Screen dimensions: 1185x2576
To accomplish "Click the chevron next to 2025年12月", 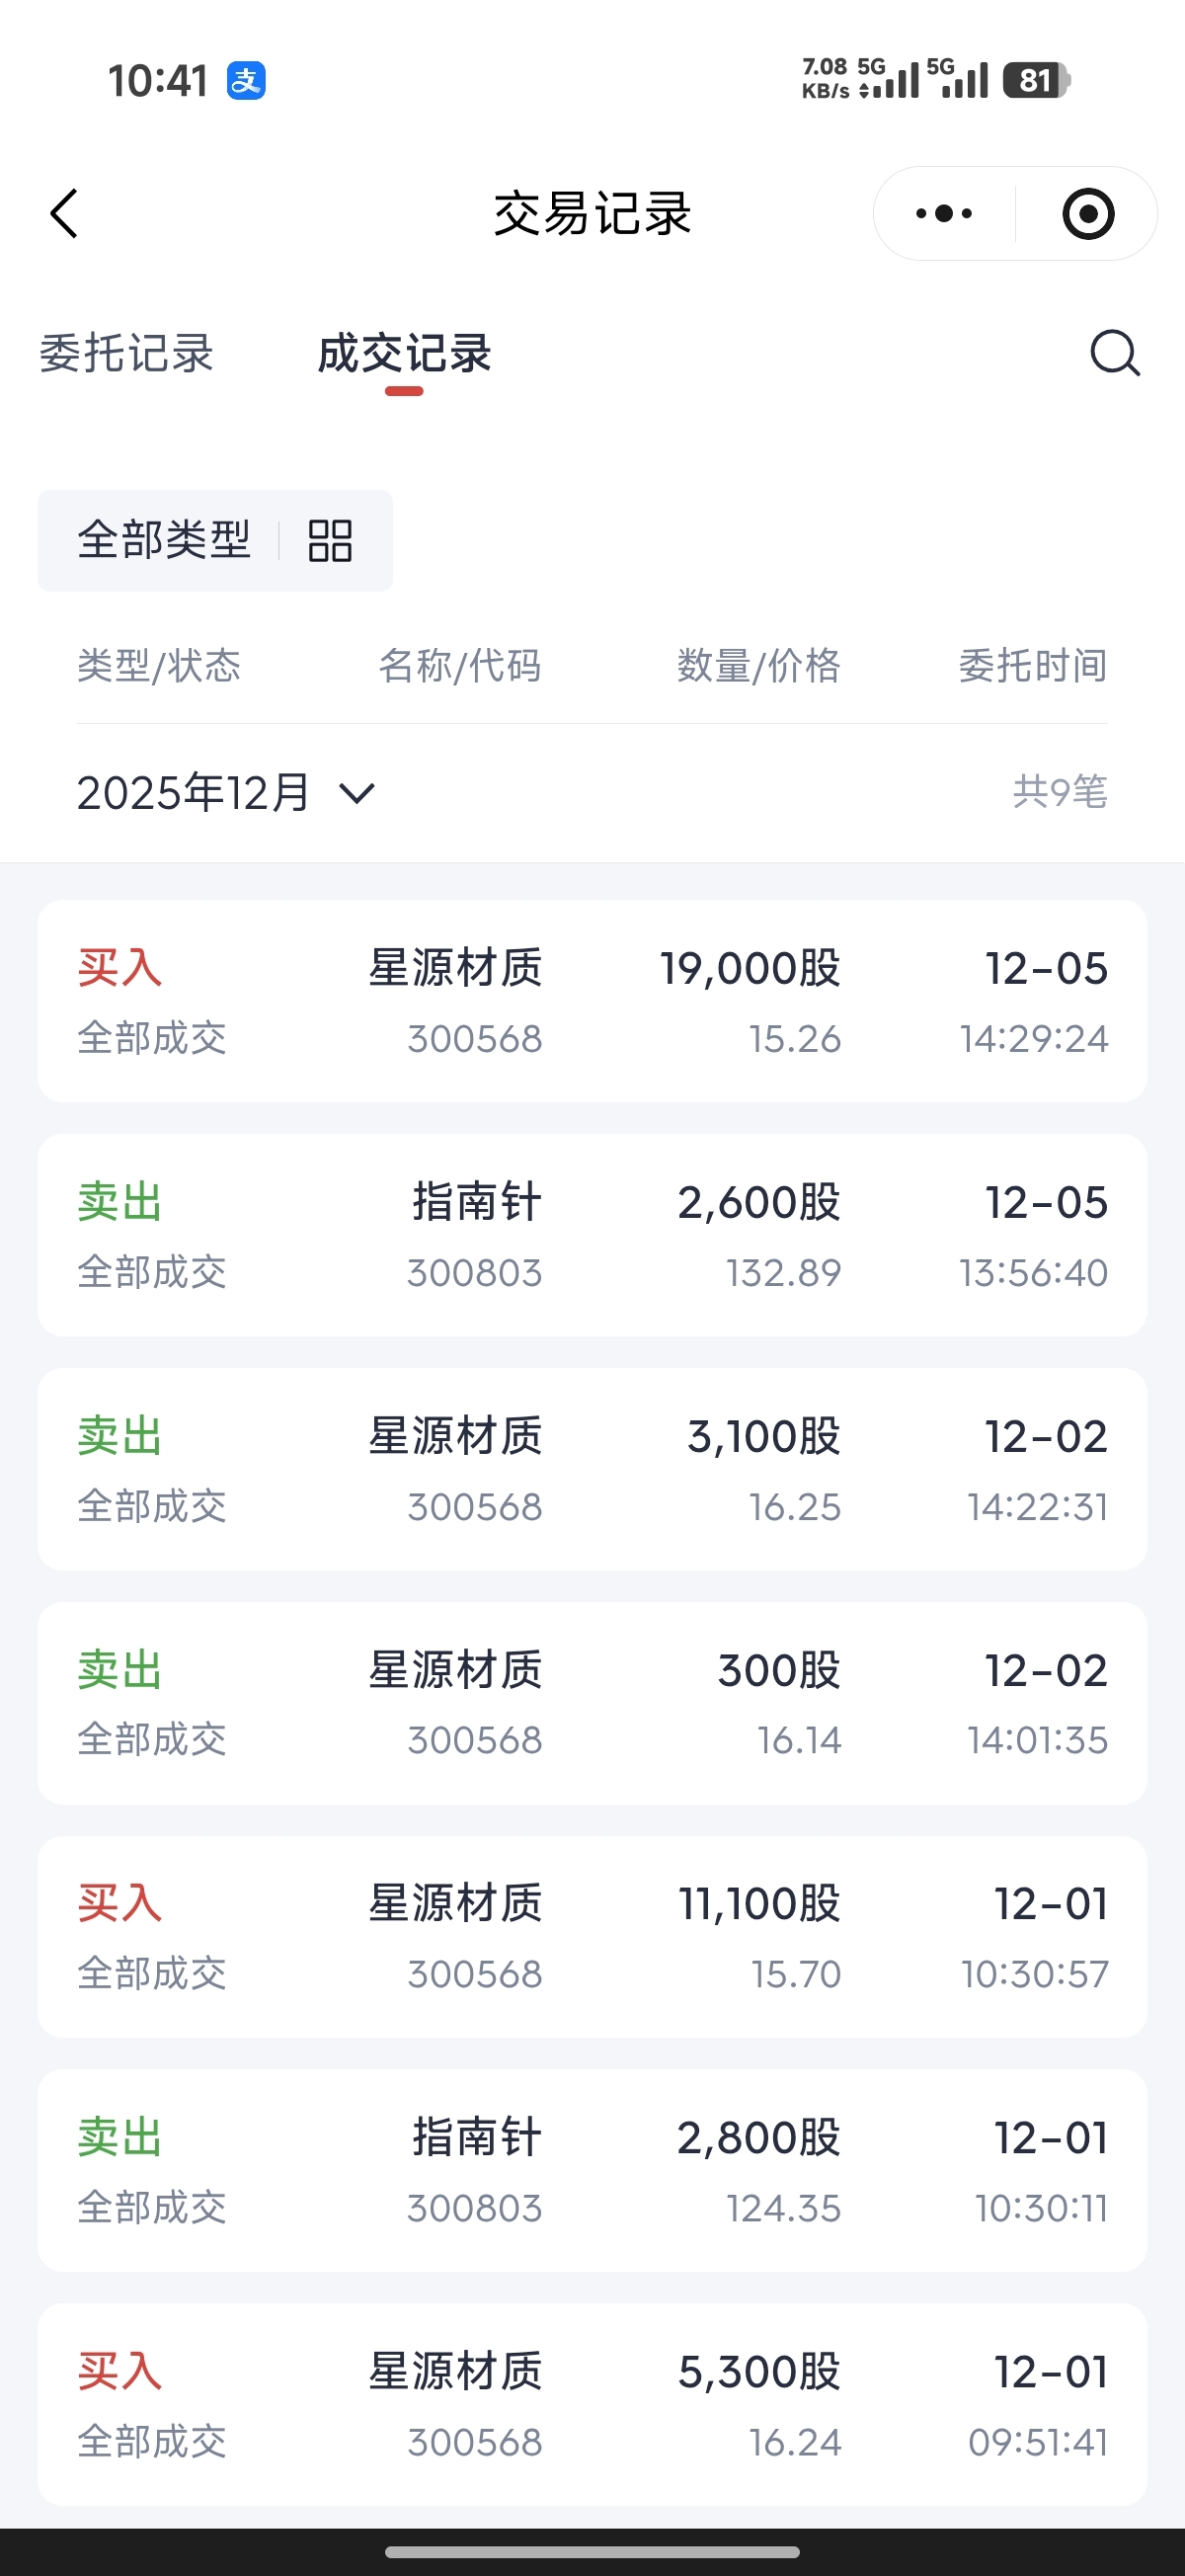I will pyautogui.click(x=356, y=794).
